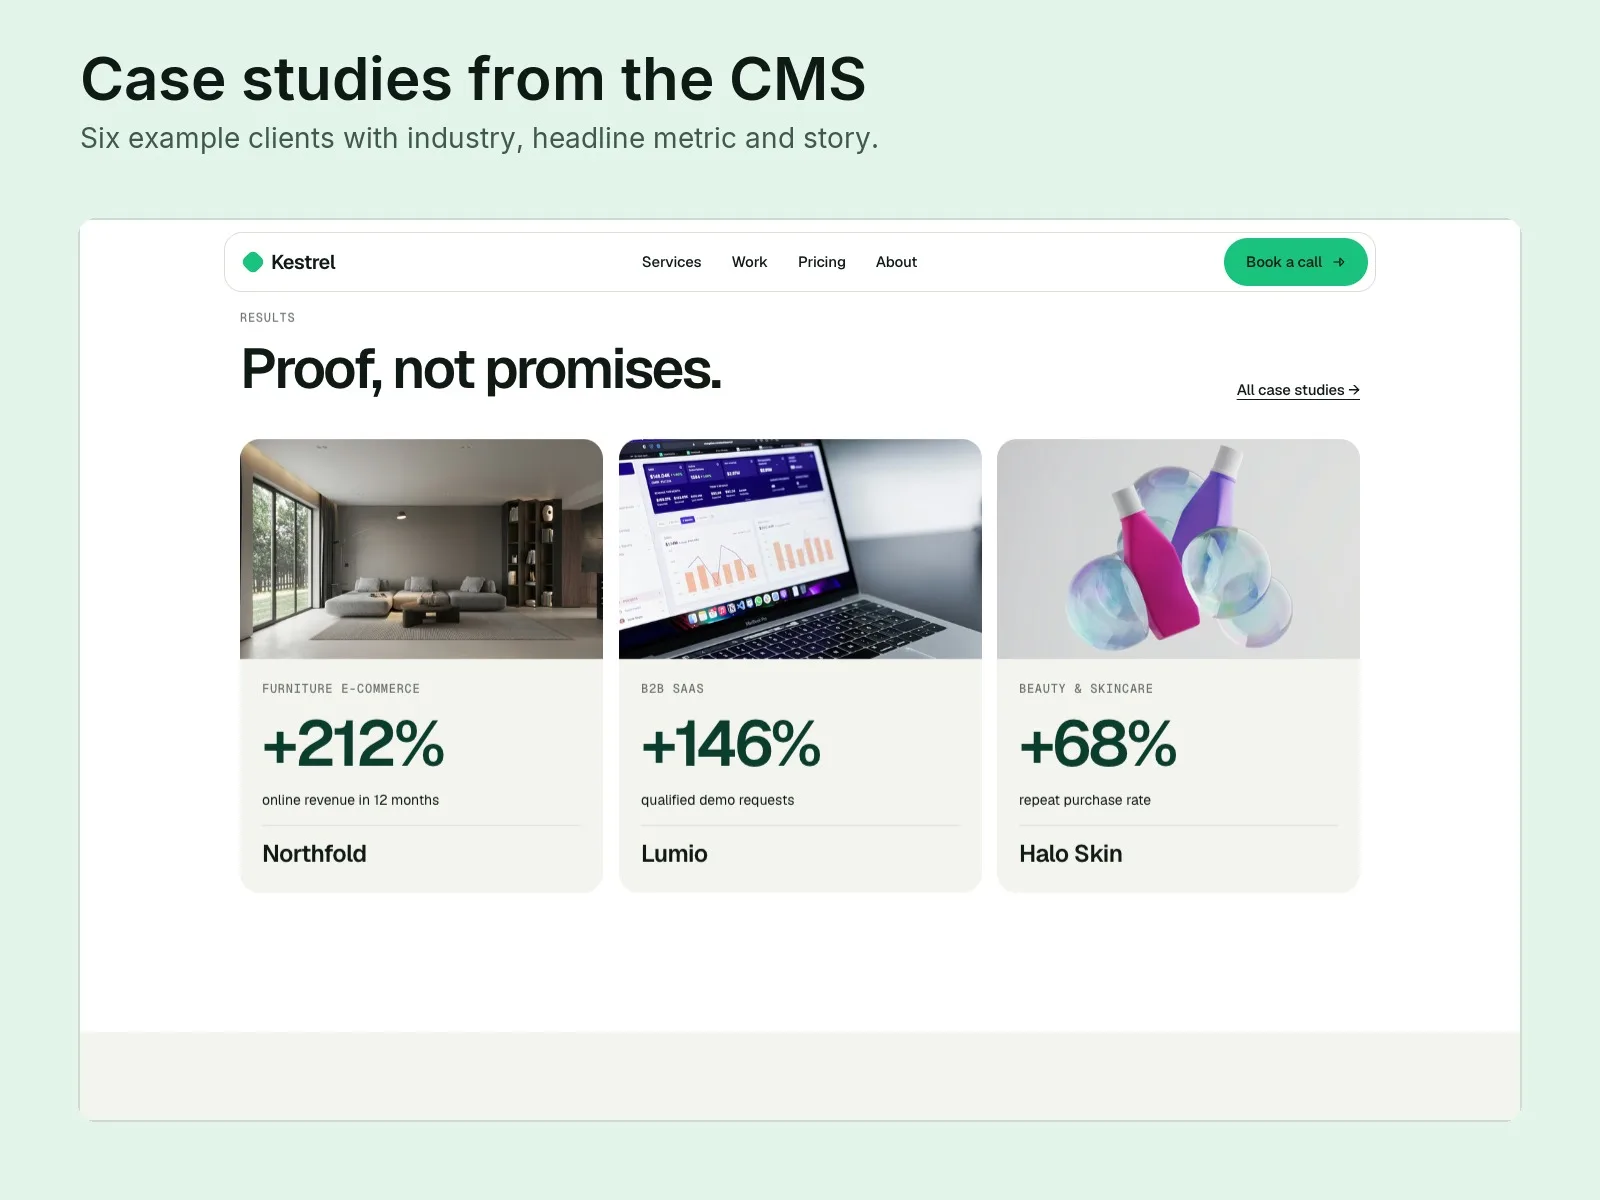The width and height of the screenshot is (1600, 1200).
Task: Click the arrow icon in Book a call
Action: [1339, 262]
